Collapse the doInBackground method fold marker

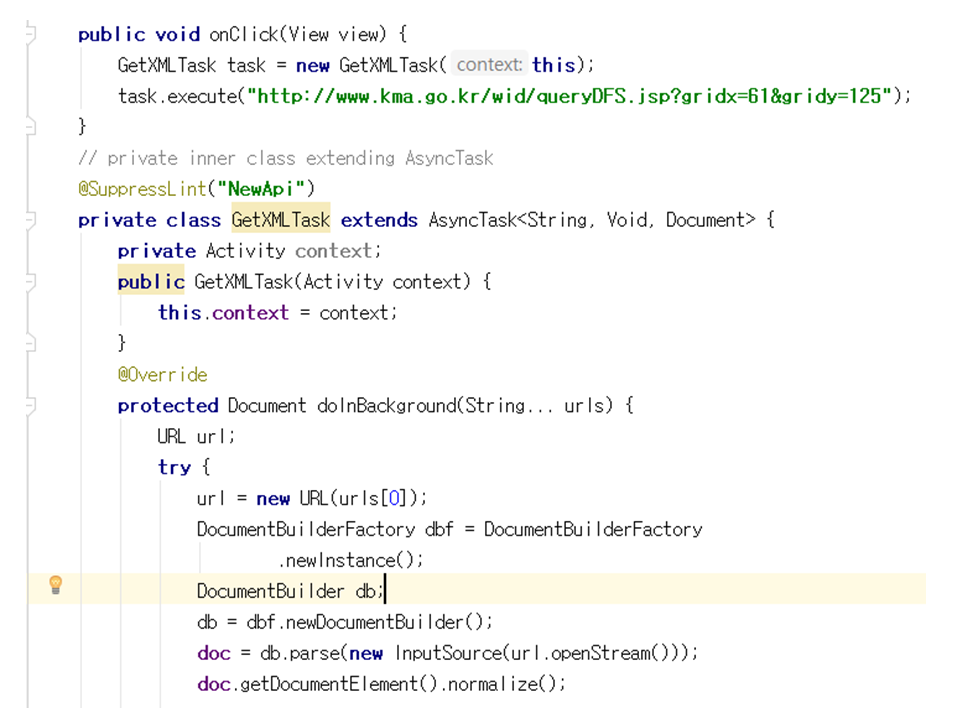coord(31,405)
